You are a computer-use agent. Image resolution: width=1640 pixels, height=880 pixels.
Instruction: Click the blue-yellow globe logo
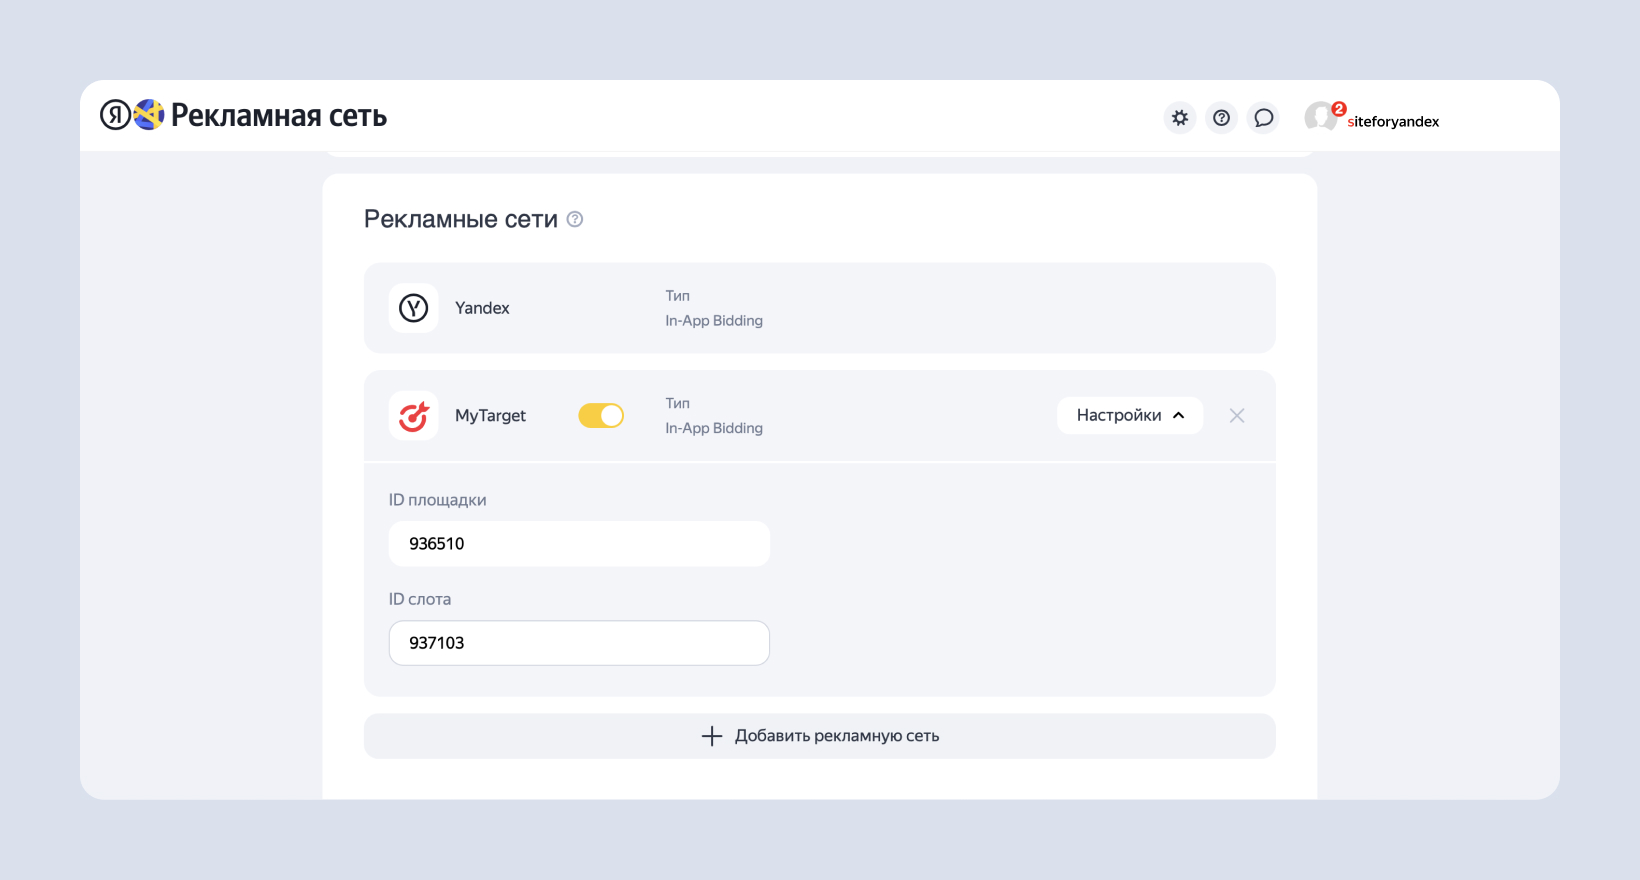tap(149, 115)
